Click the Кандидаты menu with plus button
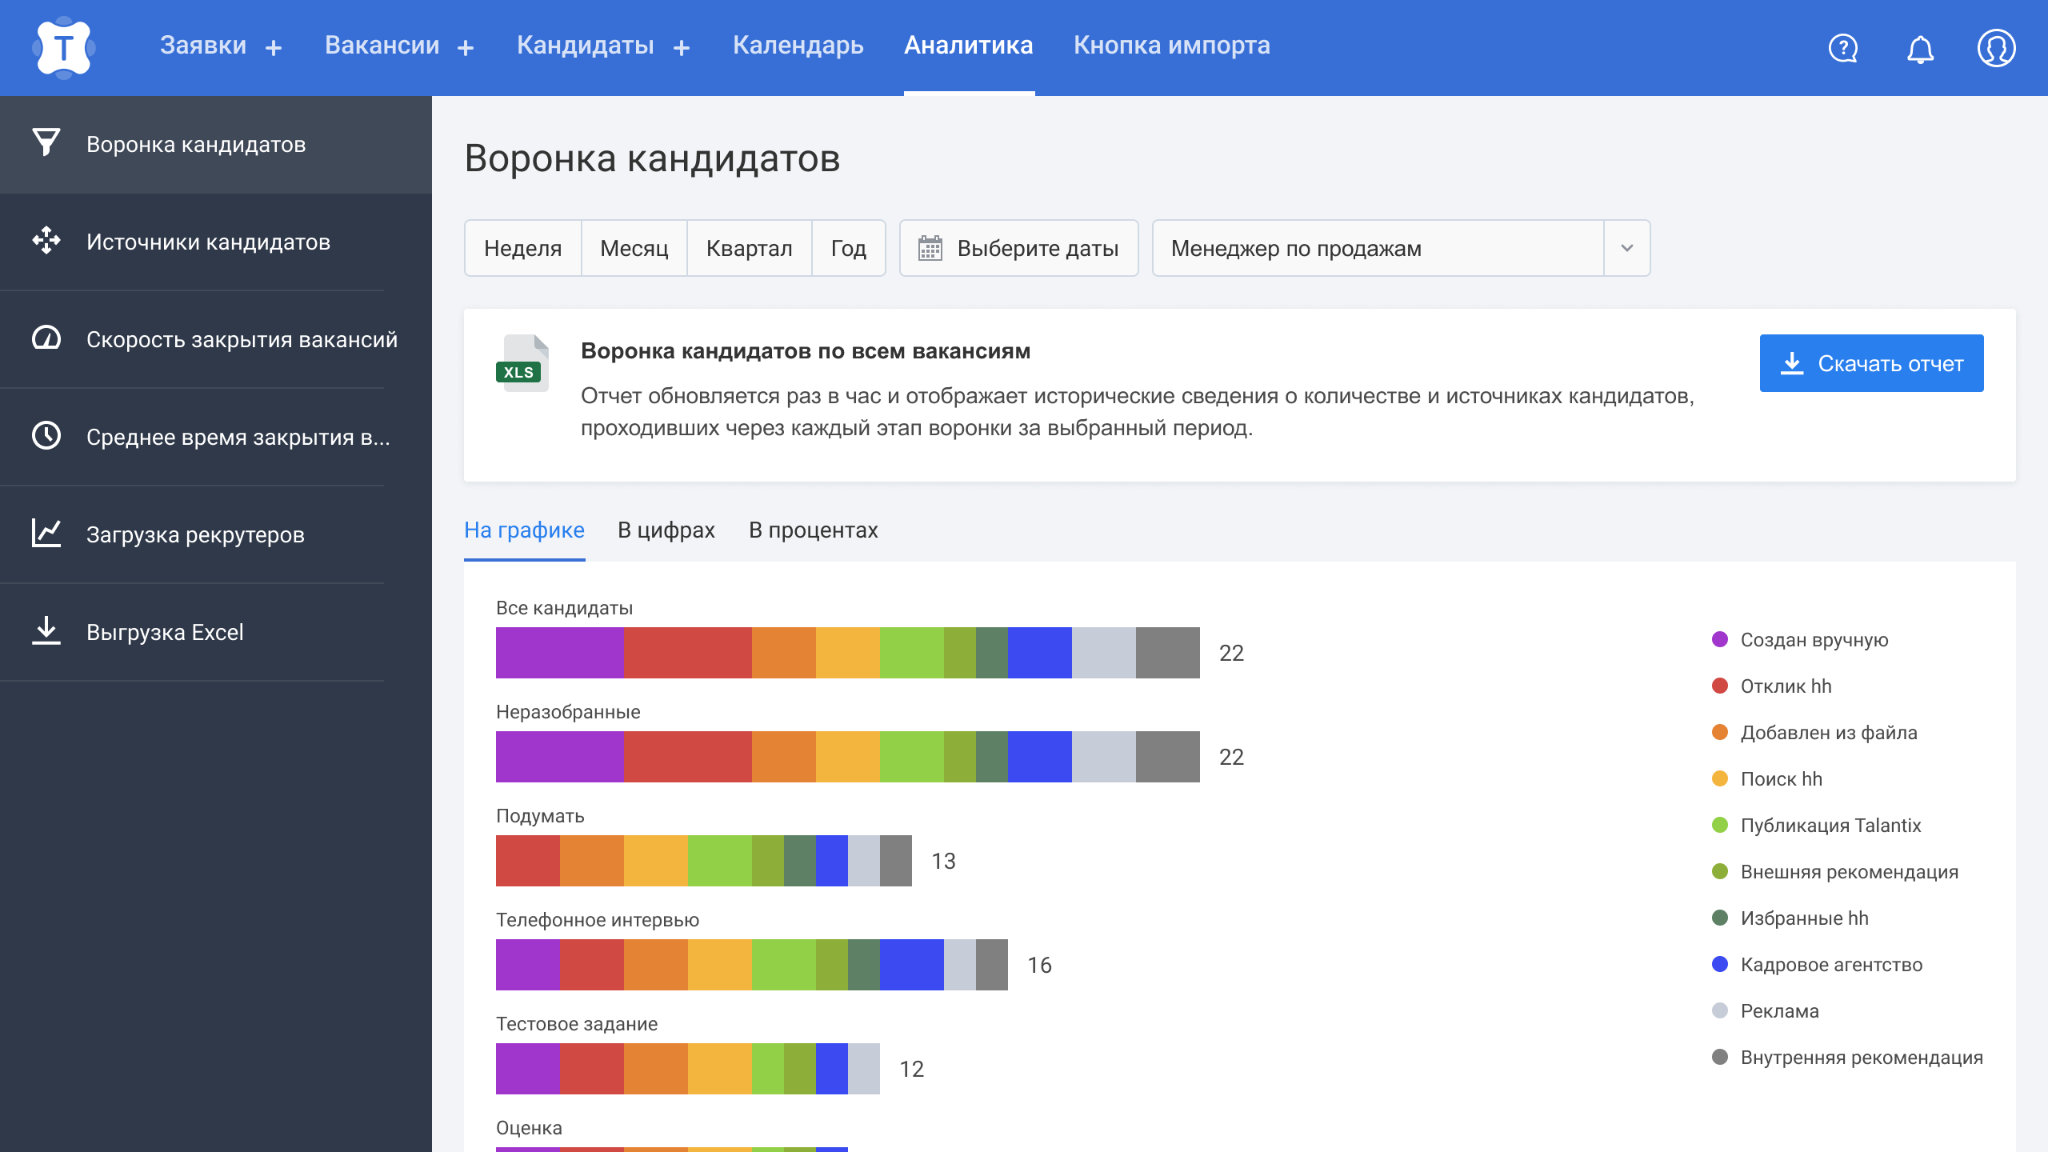This screenshot has height=1152, width=2048. point(605,46)
